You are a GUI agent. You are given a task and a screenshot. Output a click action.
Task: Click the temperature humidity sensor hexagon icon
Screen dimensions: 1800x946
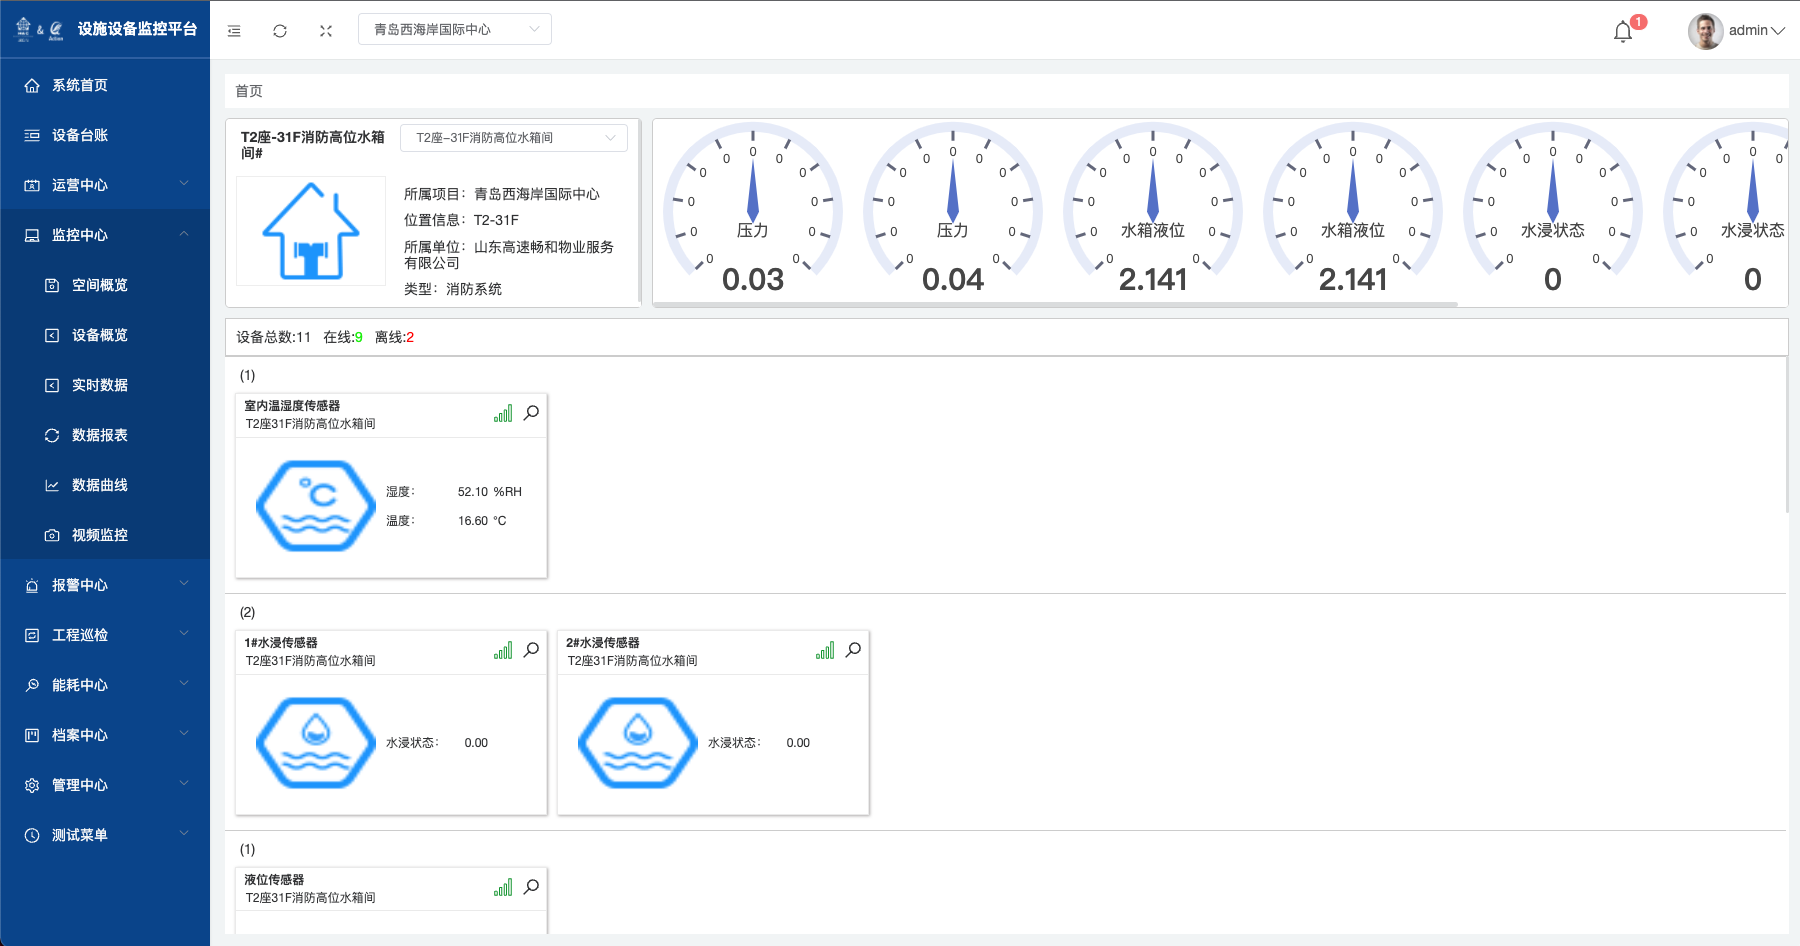pos(316,506)
